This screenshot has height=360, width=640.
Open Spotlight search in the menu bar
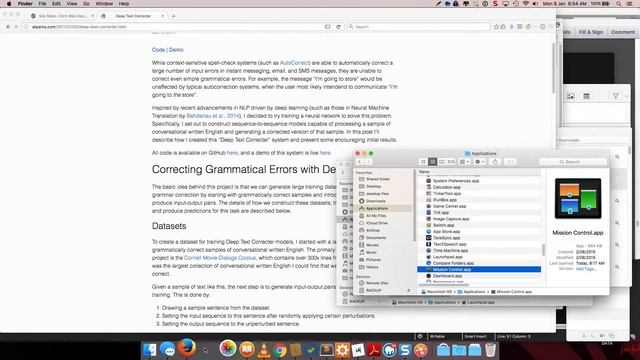[x=619, y=4]
